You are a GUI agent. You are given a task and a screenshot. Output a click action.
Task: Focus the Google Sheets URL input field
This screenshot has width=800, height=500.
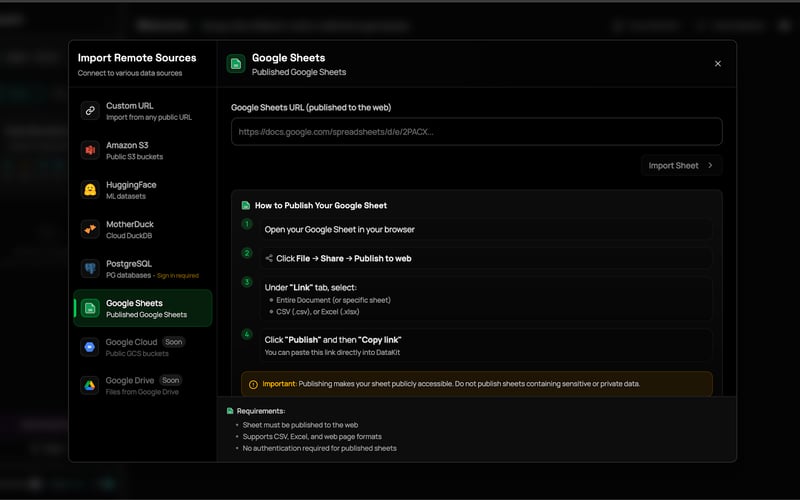[x=477, y=132]
